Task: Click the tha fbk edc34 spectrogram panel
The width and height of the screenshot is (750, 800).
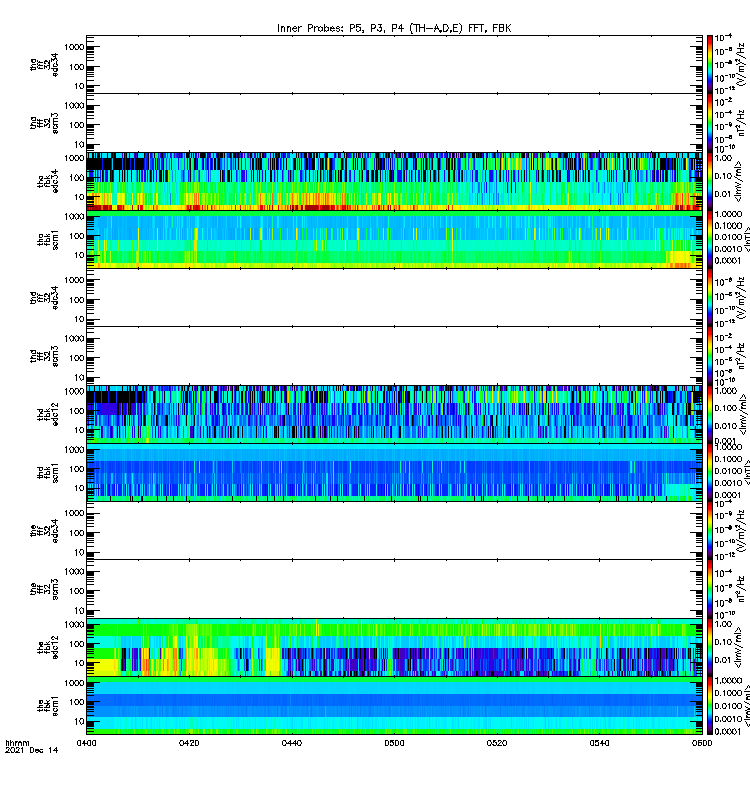Action: coord(394,181)
